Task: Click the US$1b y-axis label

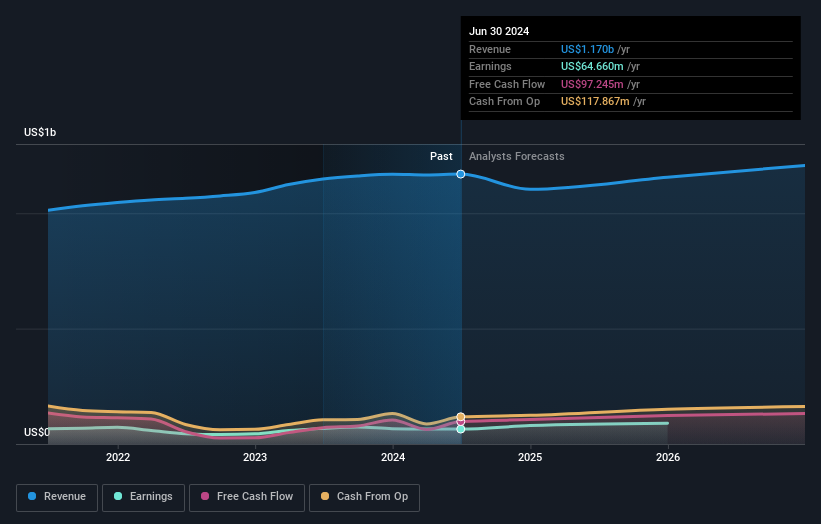Action: [x=40, y=132]
